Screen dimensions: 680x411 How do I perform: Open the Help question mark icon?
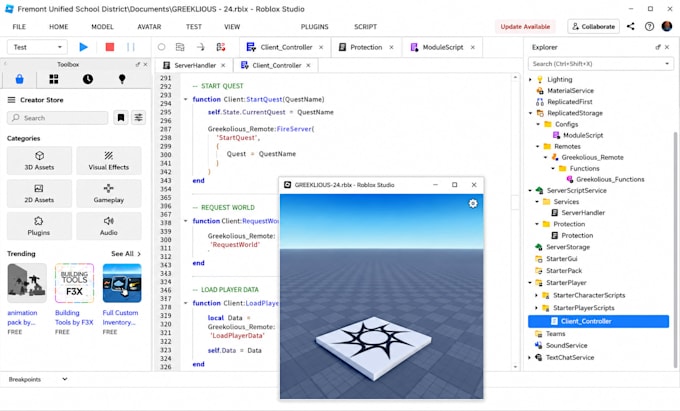(649, 26)
